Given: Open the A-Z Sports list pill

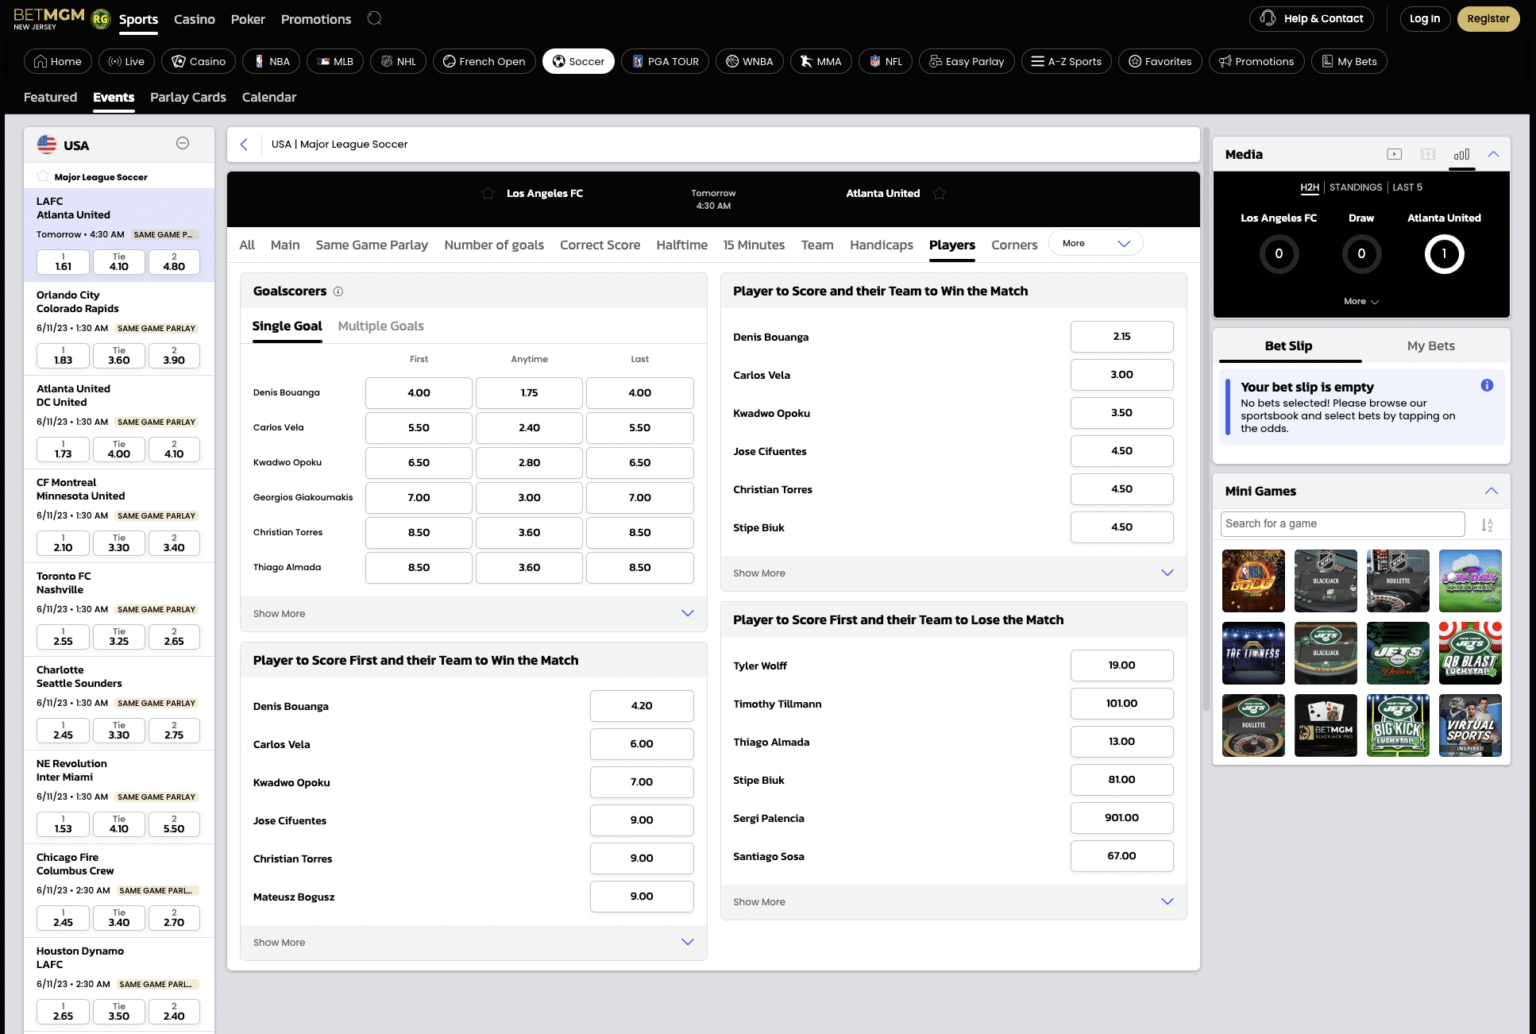Looking at the screenshot, I should click(1066, 61).
